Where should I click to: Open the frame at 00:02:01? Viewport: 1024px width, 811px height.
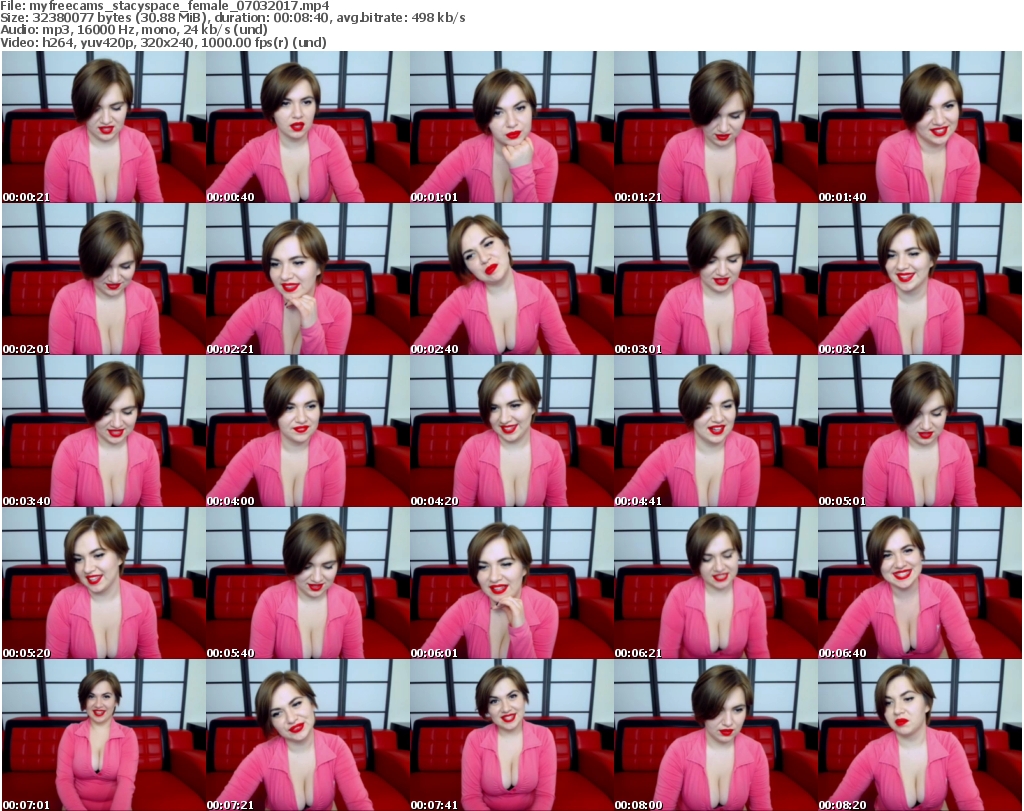tap(104, 279)
